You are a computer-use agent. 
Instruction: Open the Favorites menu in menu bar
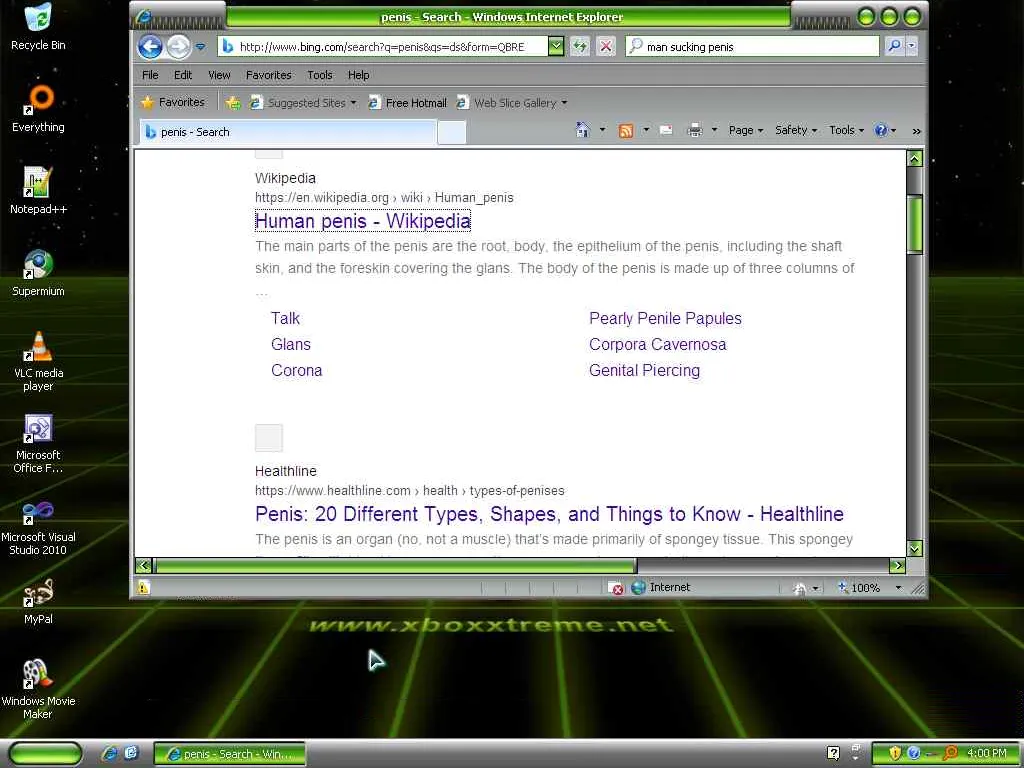(268, 75)
